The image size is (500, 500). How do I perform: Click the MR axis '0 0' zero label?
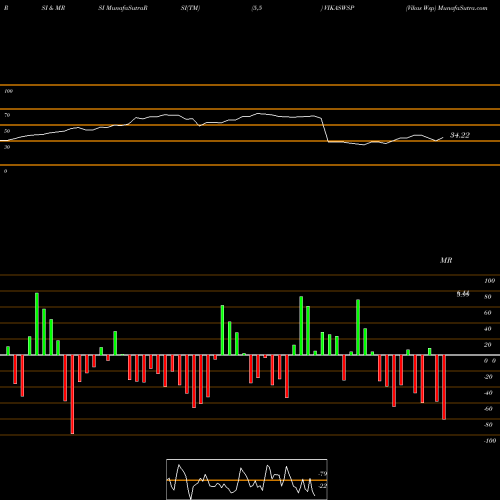(490, 361)
